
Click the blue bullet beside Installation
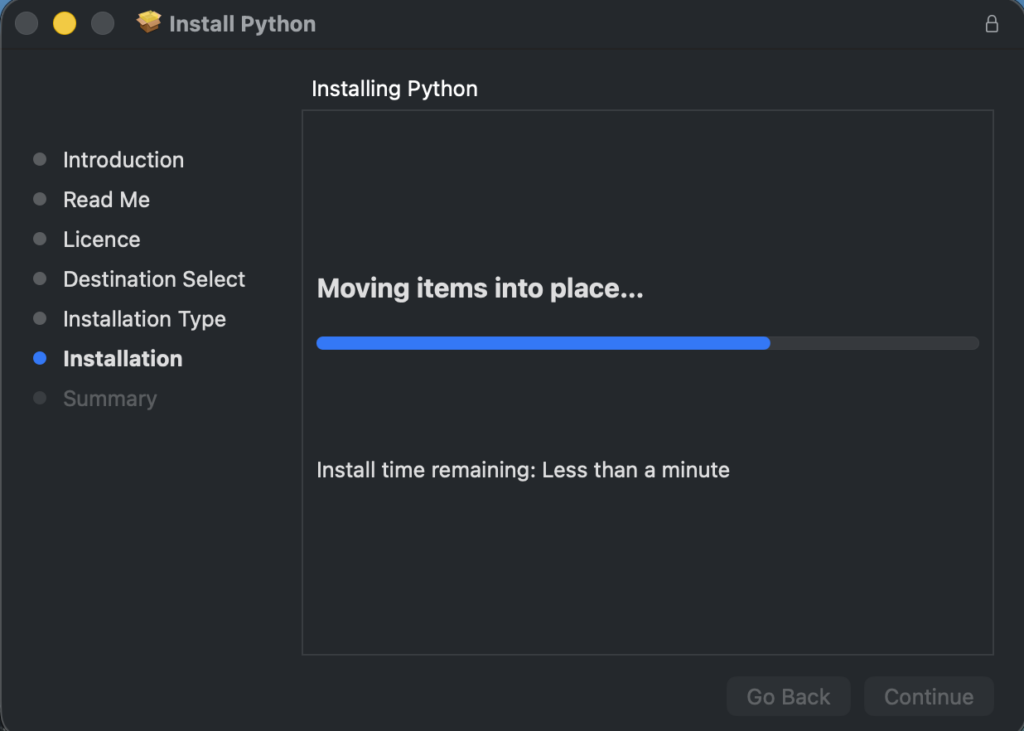pos(40,358)
